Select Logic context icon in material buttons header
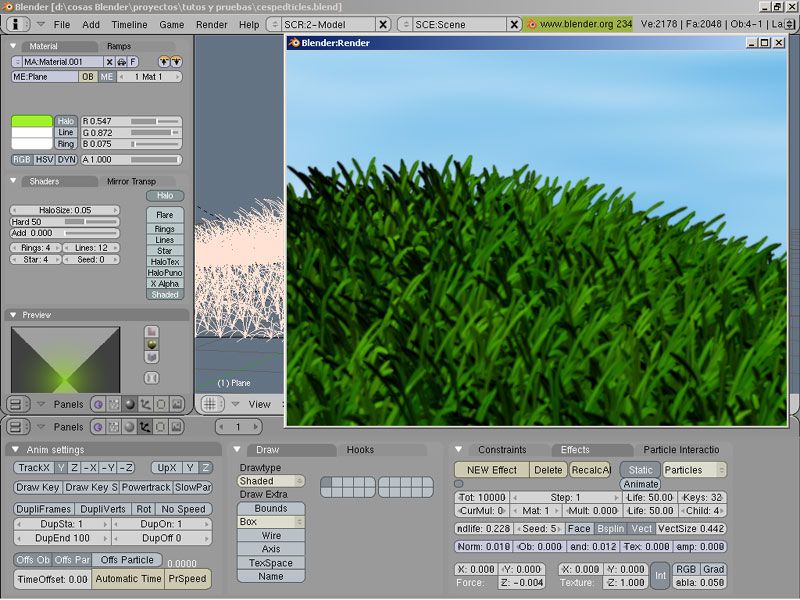 pyautogui.click(x=98, y=405)
